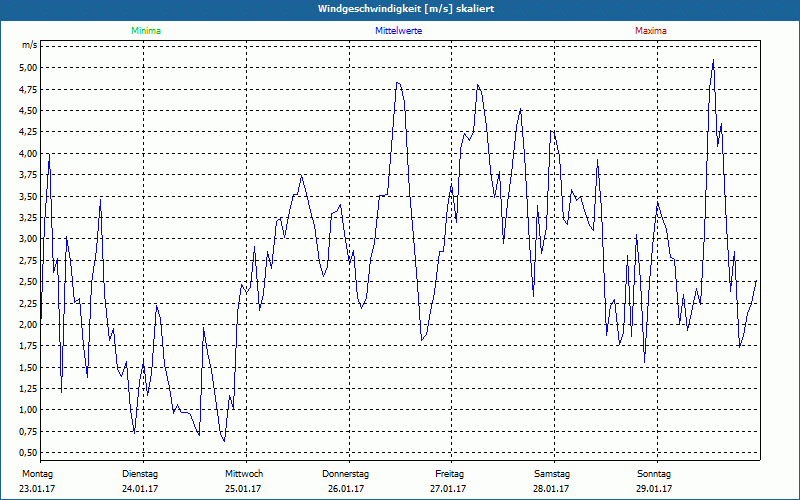Screen dimensions: 800x500
Task: Click the 1,00 axis value
Action: point(29,410)
